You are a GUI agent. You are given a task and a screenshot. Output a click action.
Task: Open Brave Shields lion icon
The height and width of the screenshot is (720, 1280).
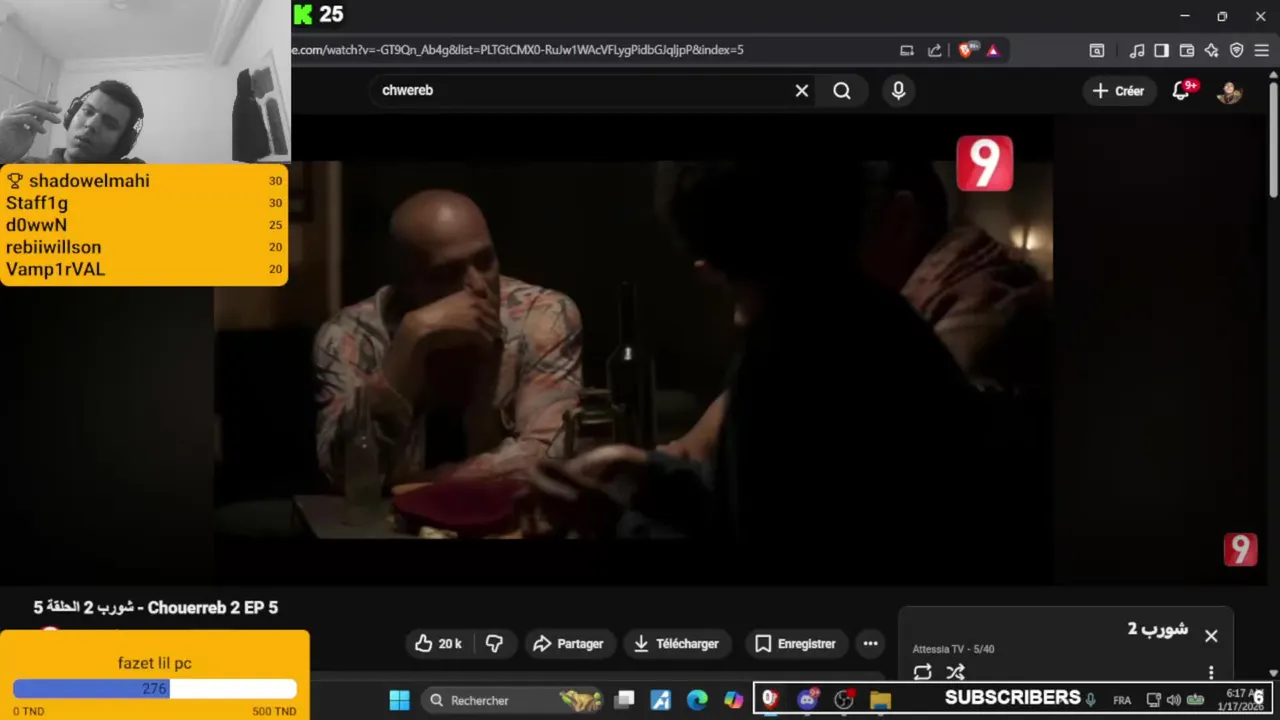[x=965, y=50]
